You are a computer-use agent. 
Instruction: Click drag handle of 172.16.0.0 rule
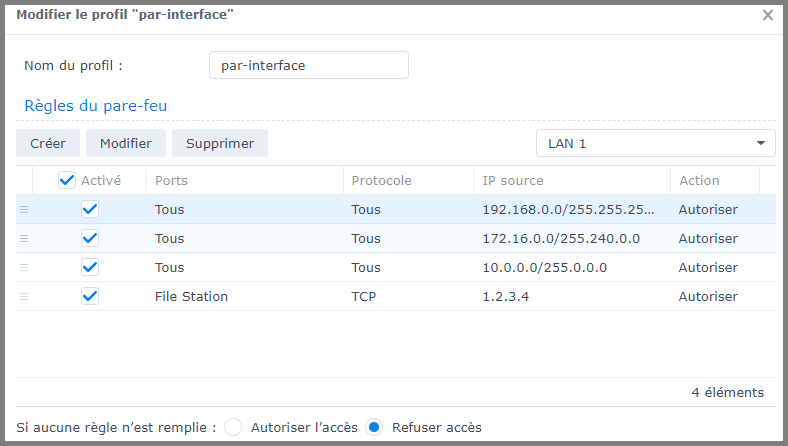(x=24, y=239)
